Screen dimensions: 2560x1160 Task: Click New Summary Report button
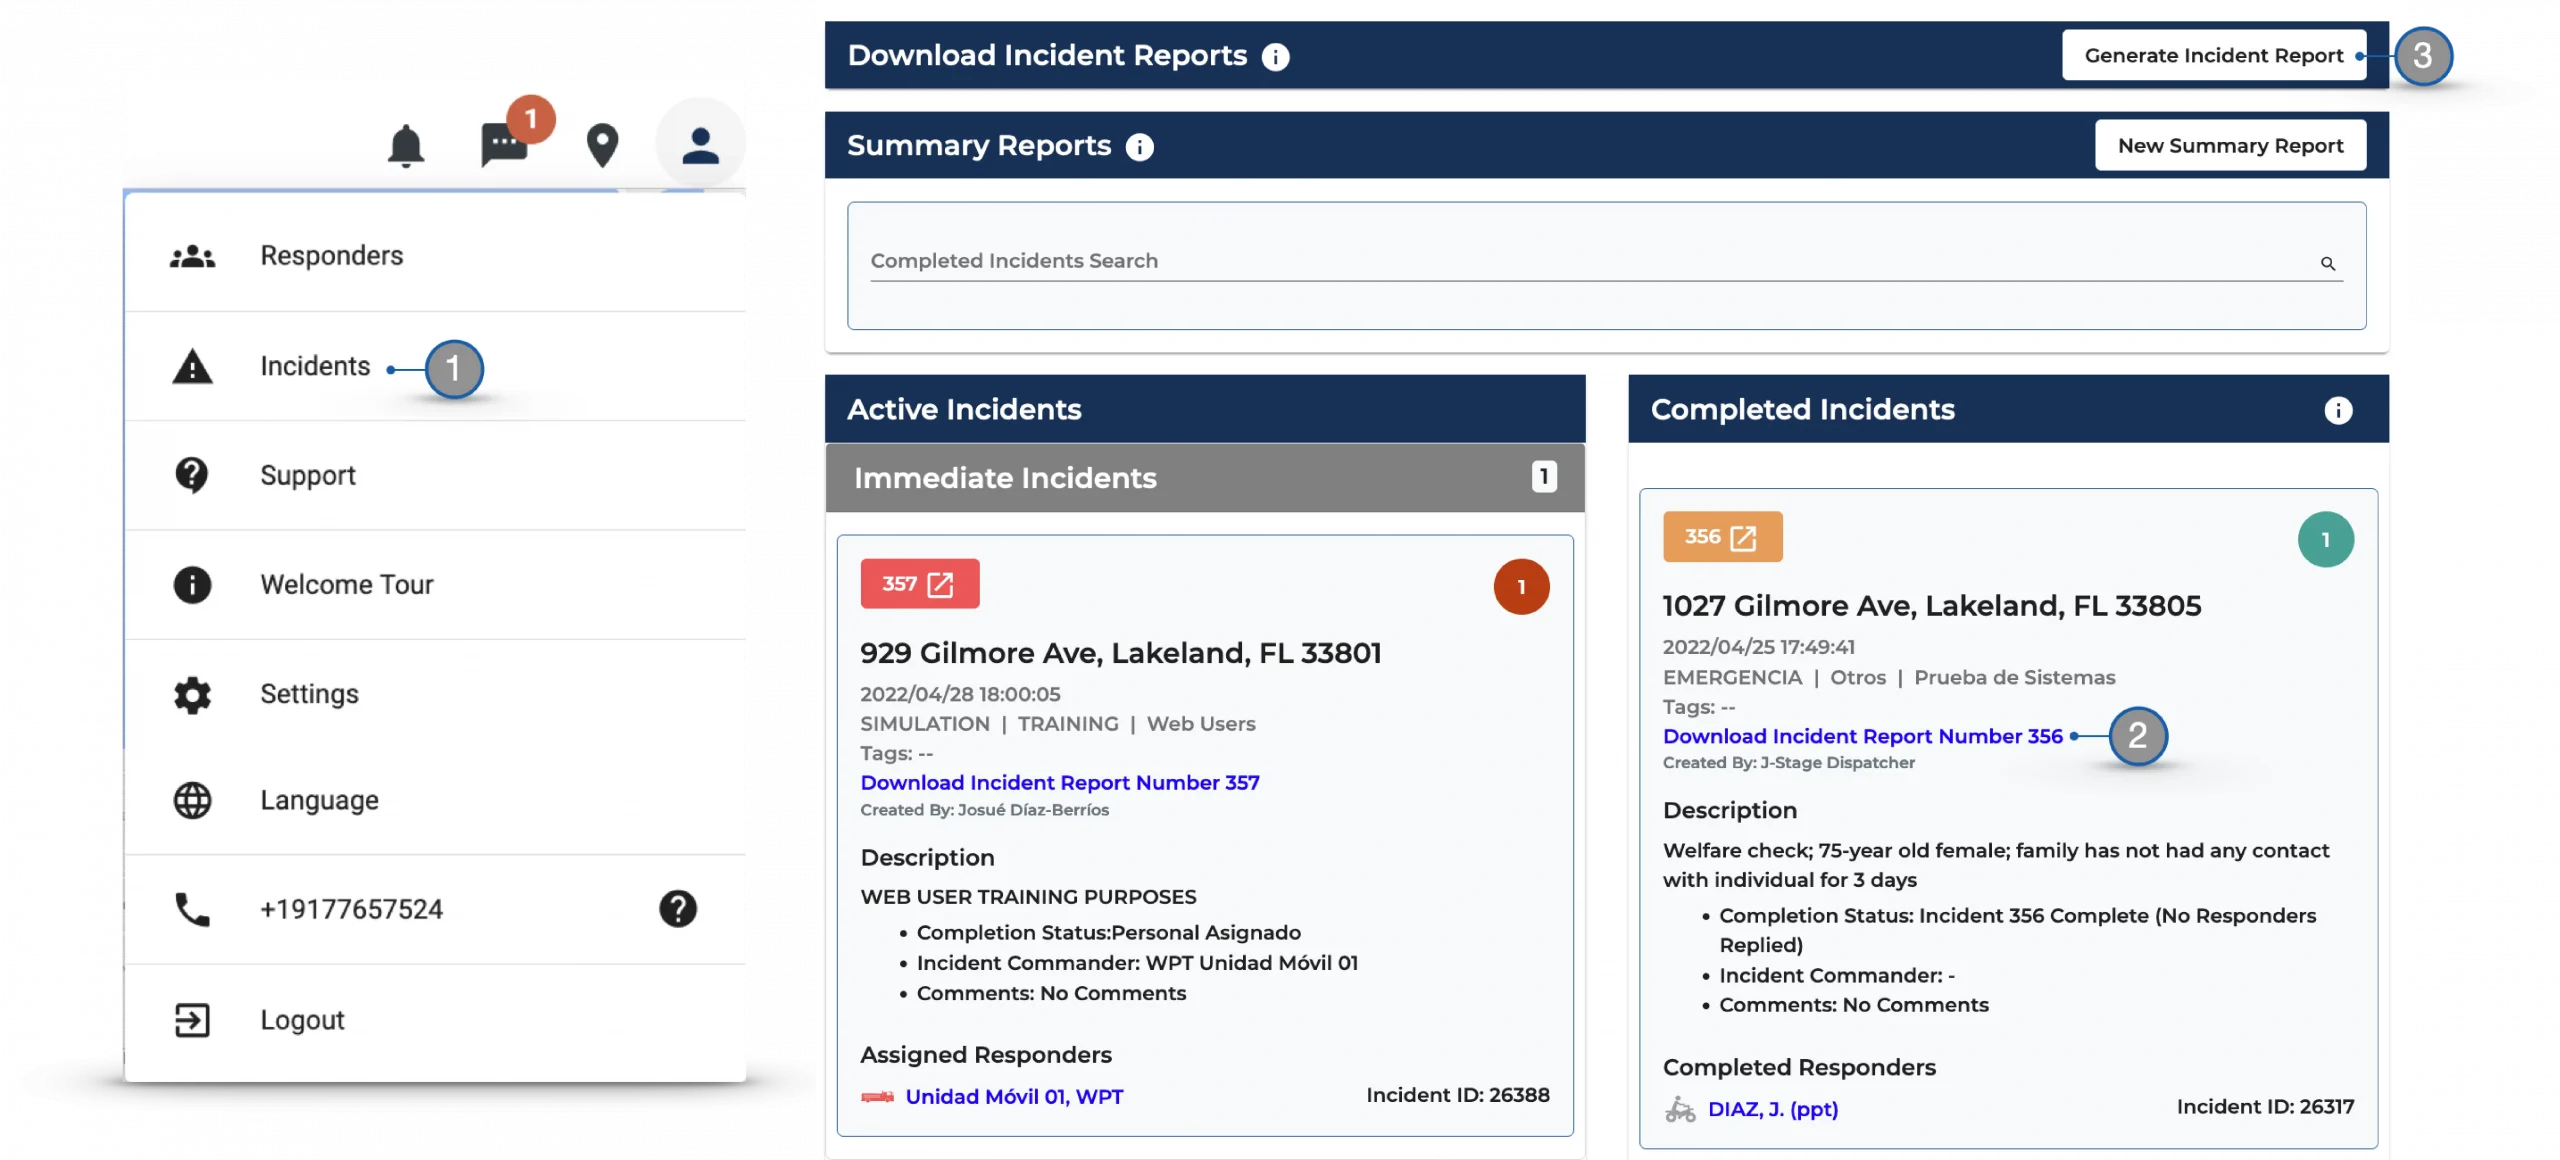2229,146
